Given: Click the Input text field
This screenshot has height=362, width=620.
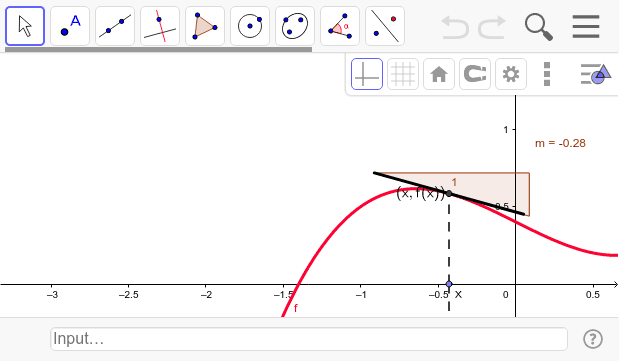Looking at the screenshot, I should pyautogui.click(x=309, y=339).
